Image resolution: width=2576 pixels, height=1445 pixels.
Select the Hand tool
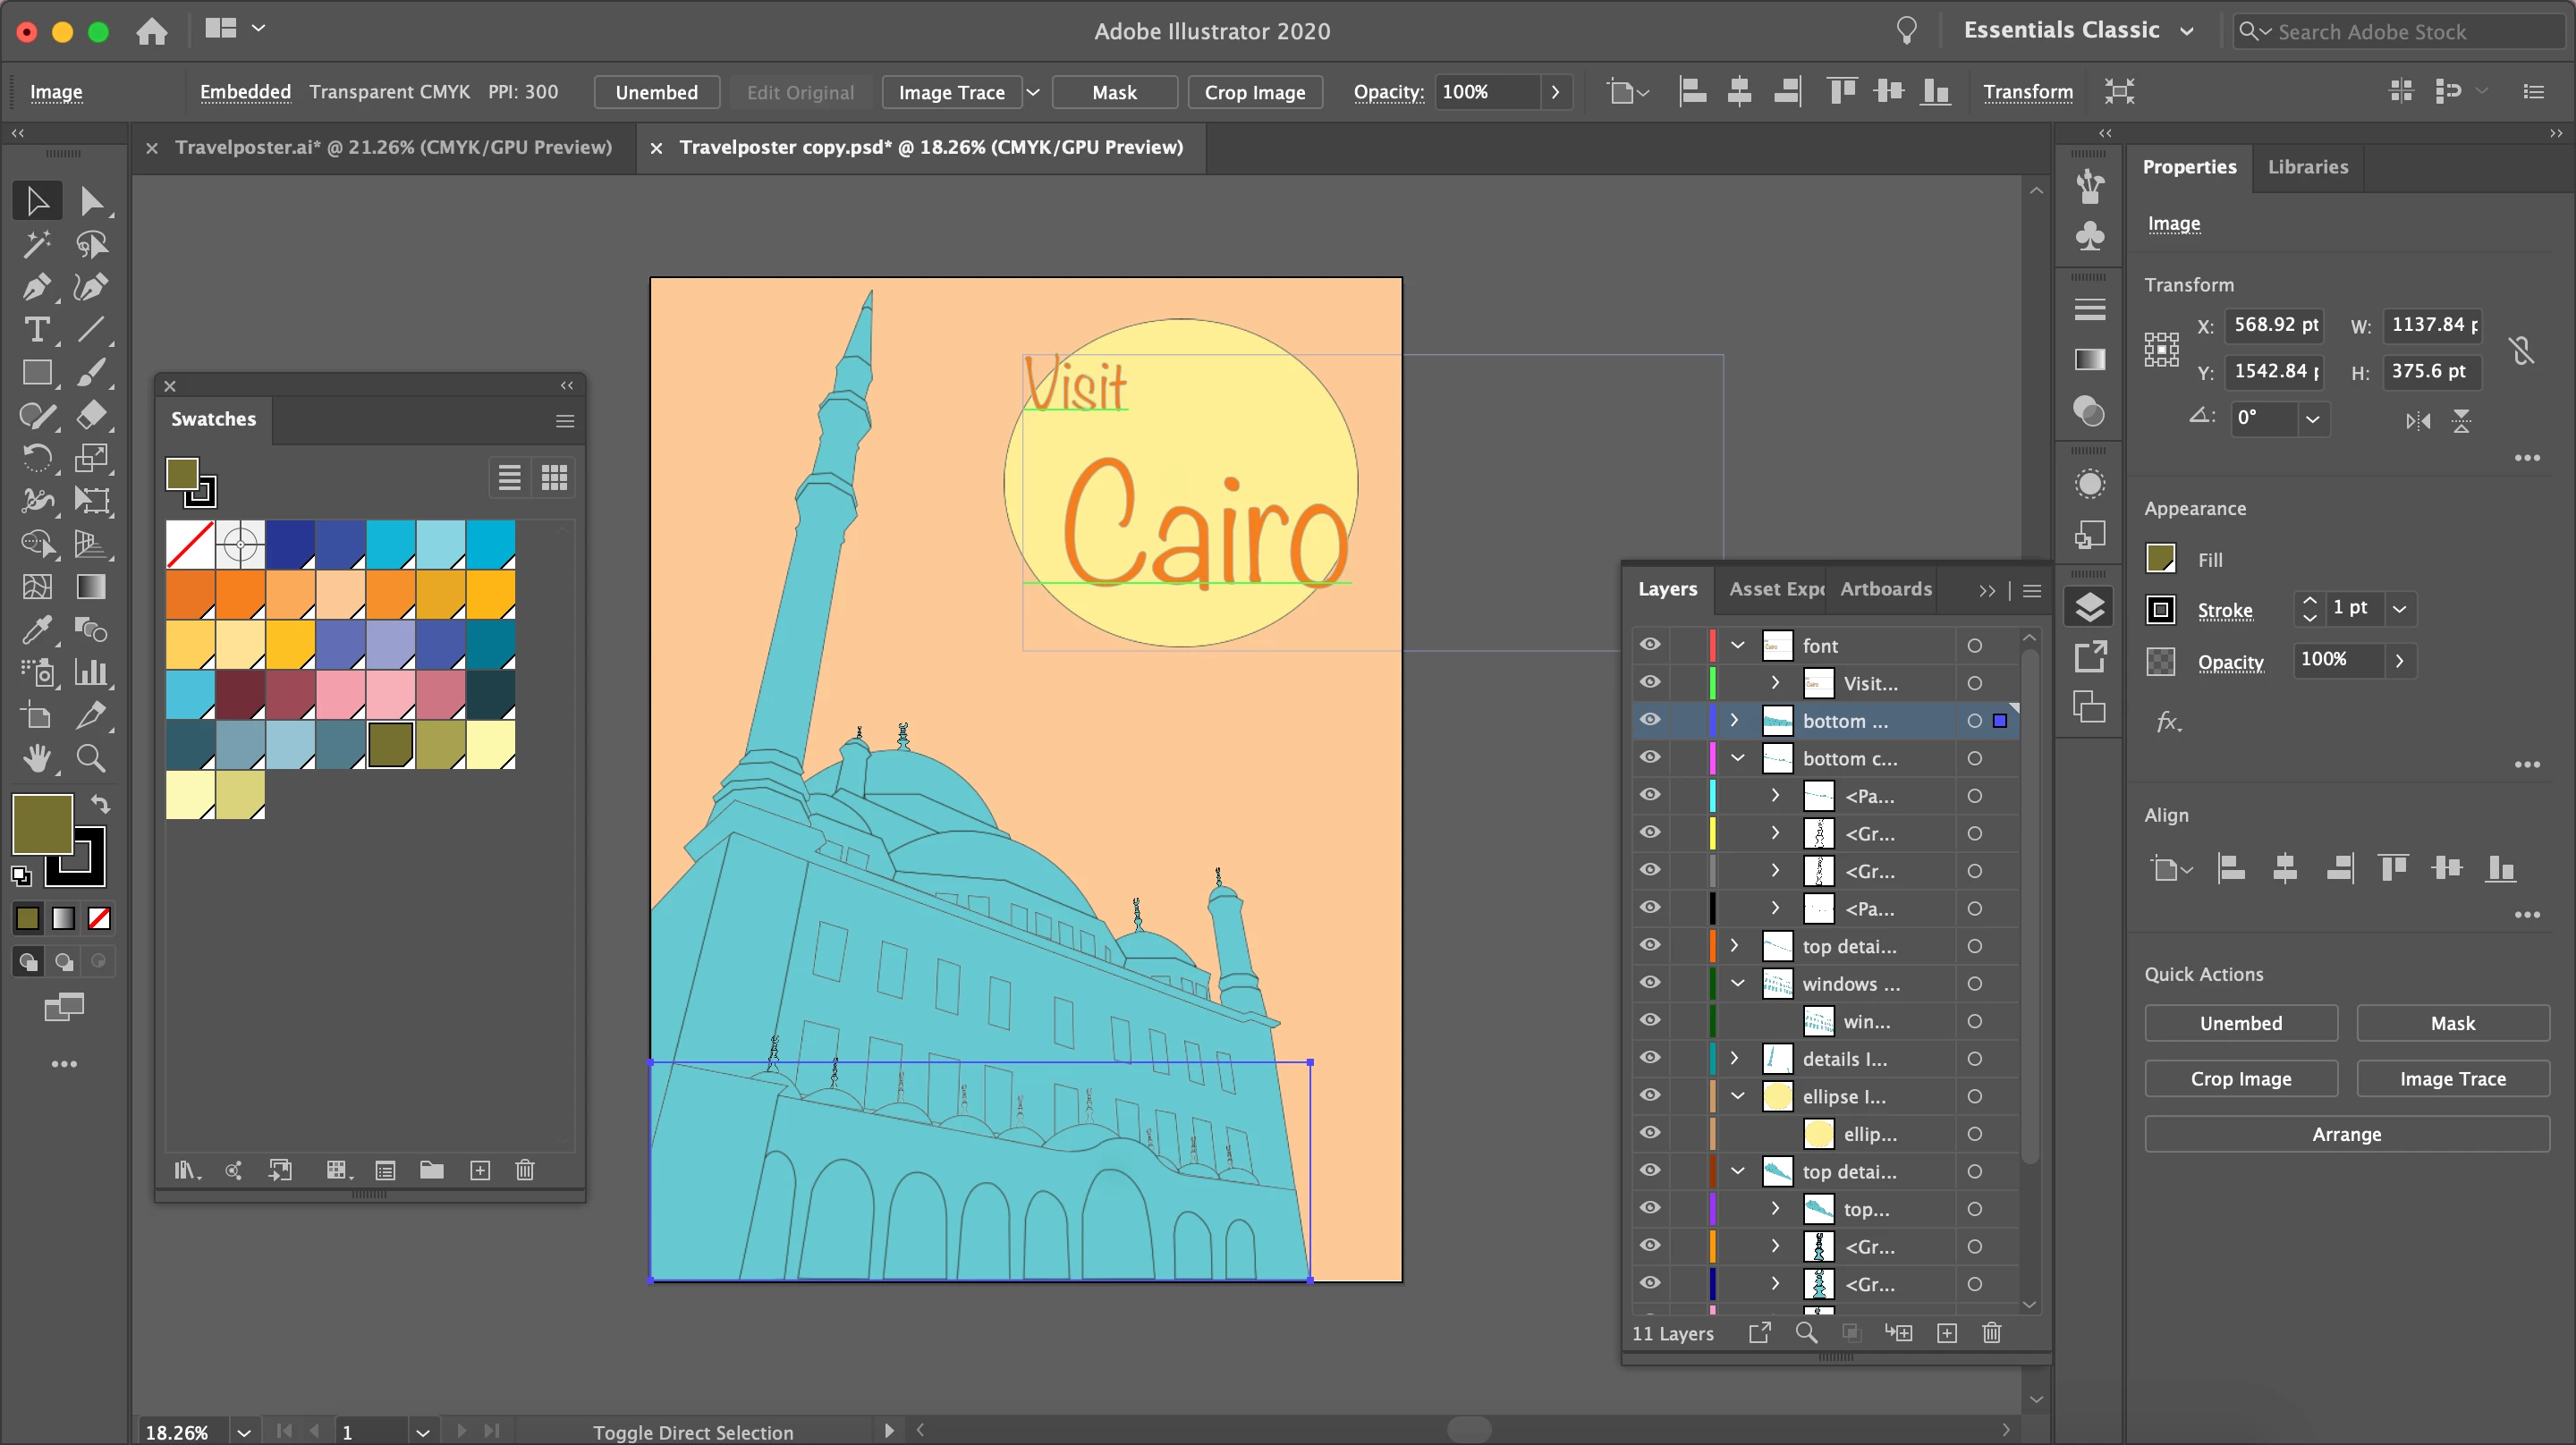click(36, 759)
